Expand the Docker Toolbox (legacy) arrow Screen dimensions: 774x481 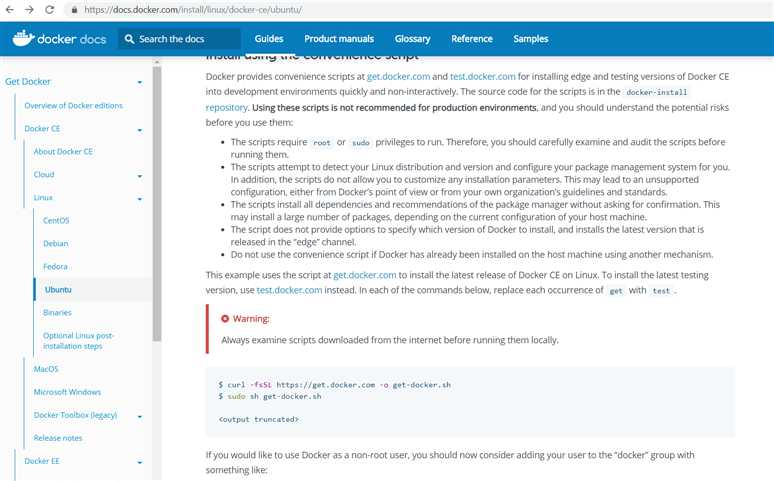[140, 416]
